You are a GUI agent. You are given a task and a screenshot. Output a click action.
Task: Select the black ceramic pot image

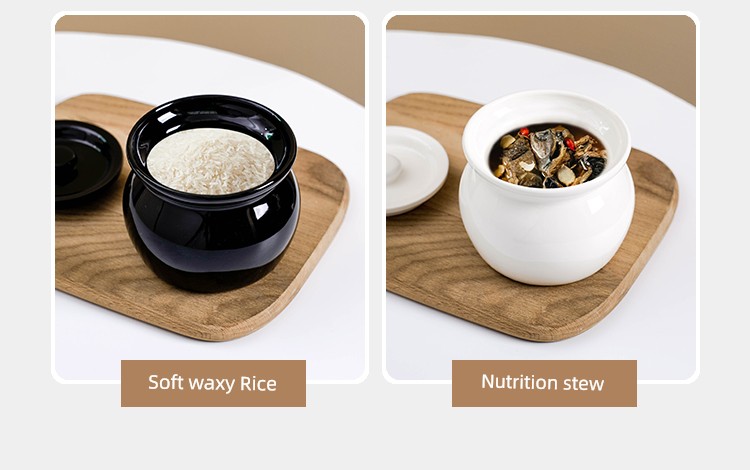point(211,193)
